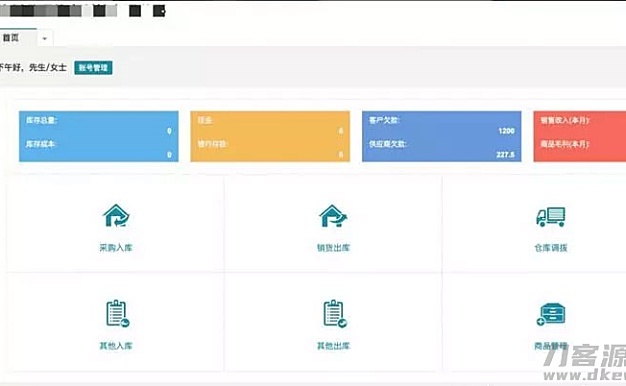
Task: Open the 采购入库 warehouse icon
Action: click(116, 216)
